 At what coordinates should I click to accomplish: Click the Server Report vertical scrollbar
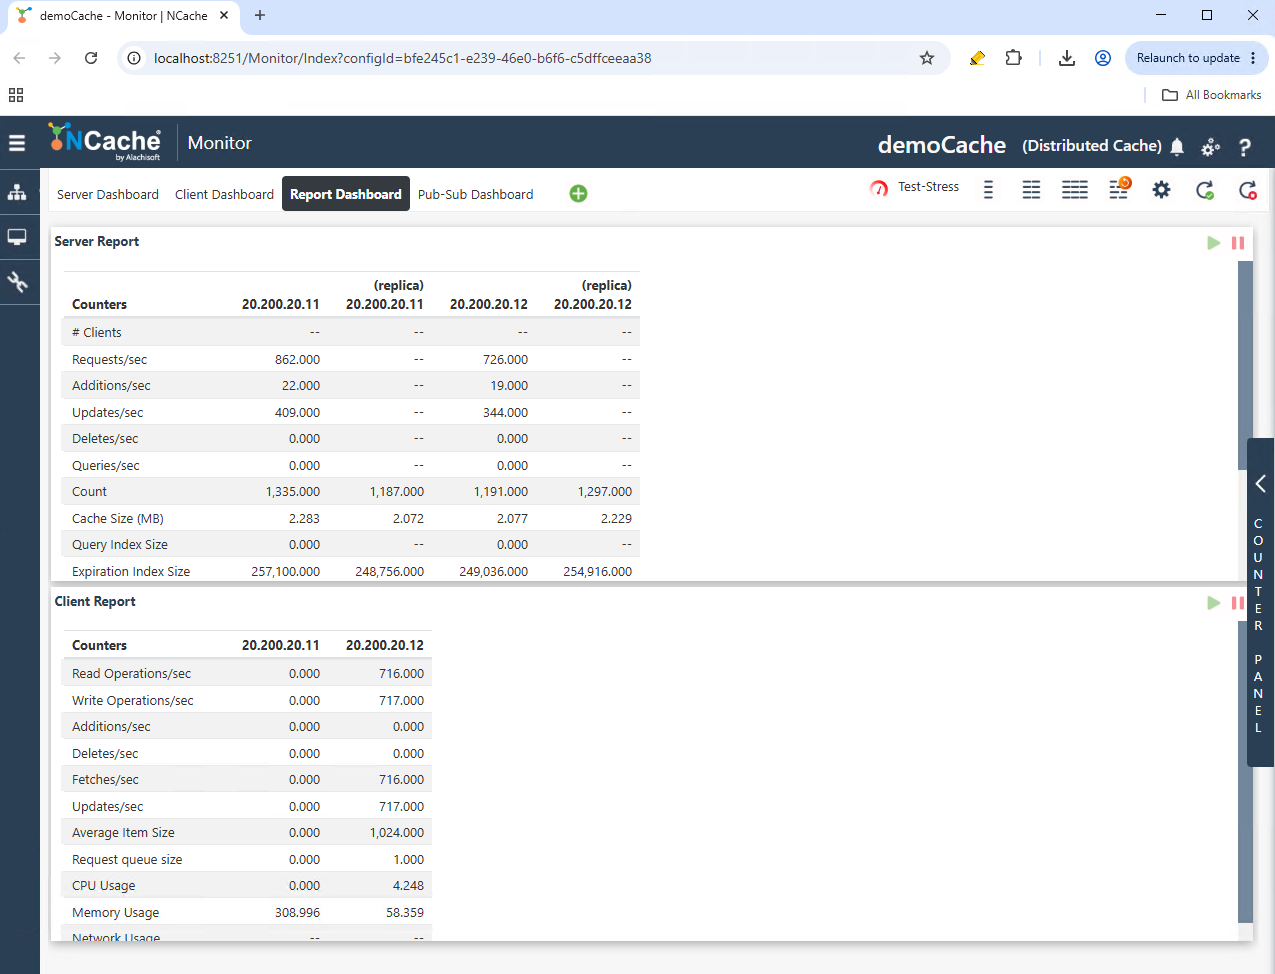tap(1245, 366)
